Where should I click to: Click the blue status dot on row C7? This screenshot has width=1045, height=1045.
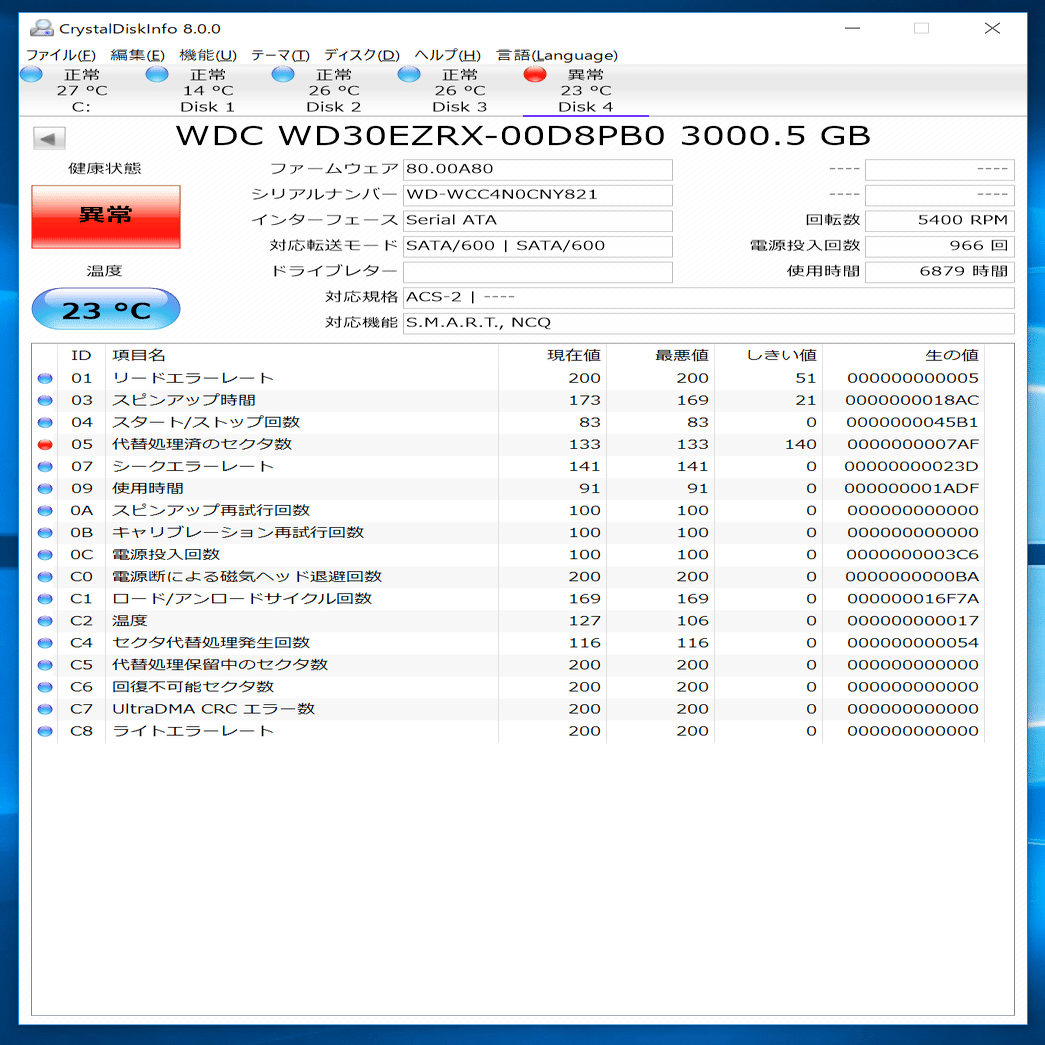45,708
